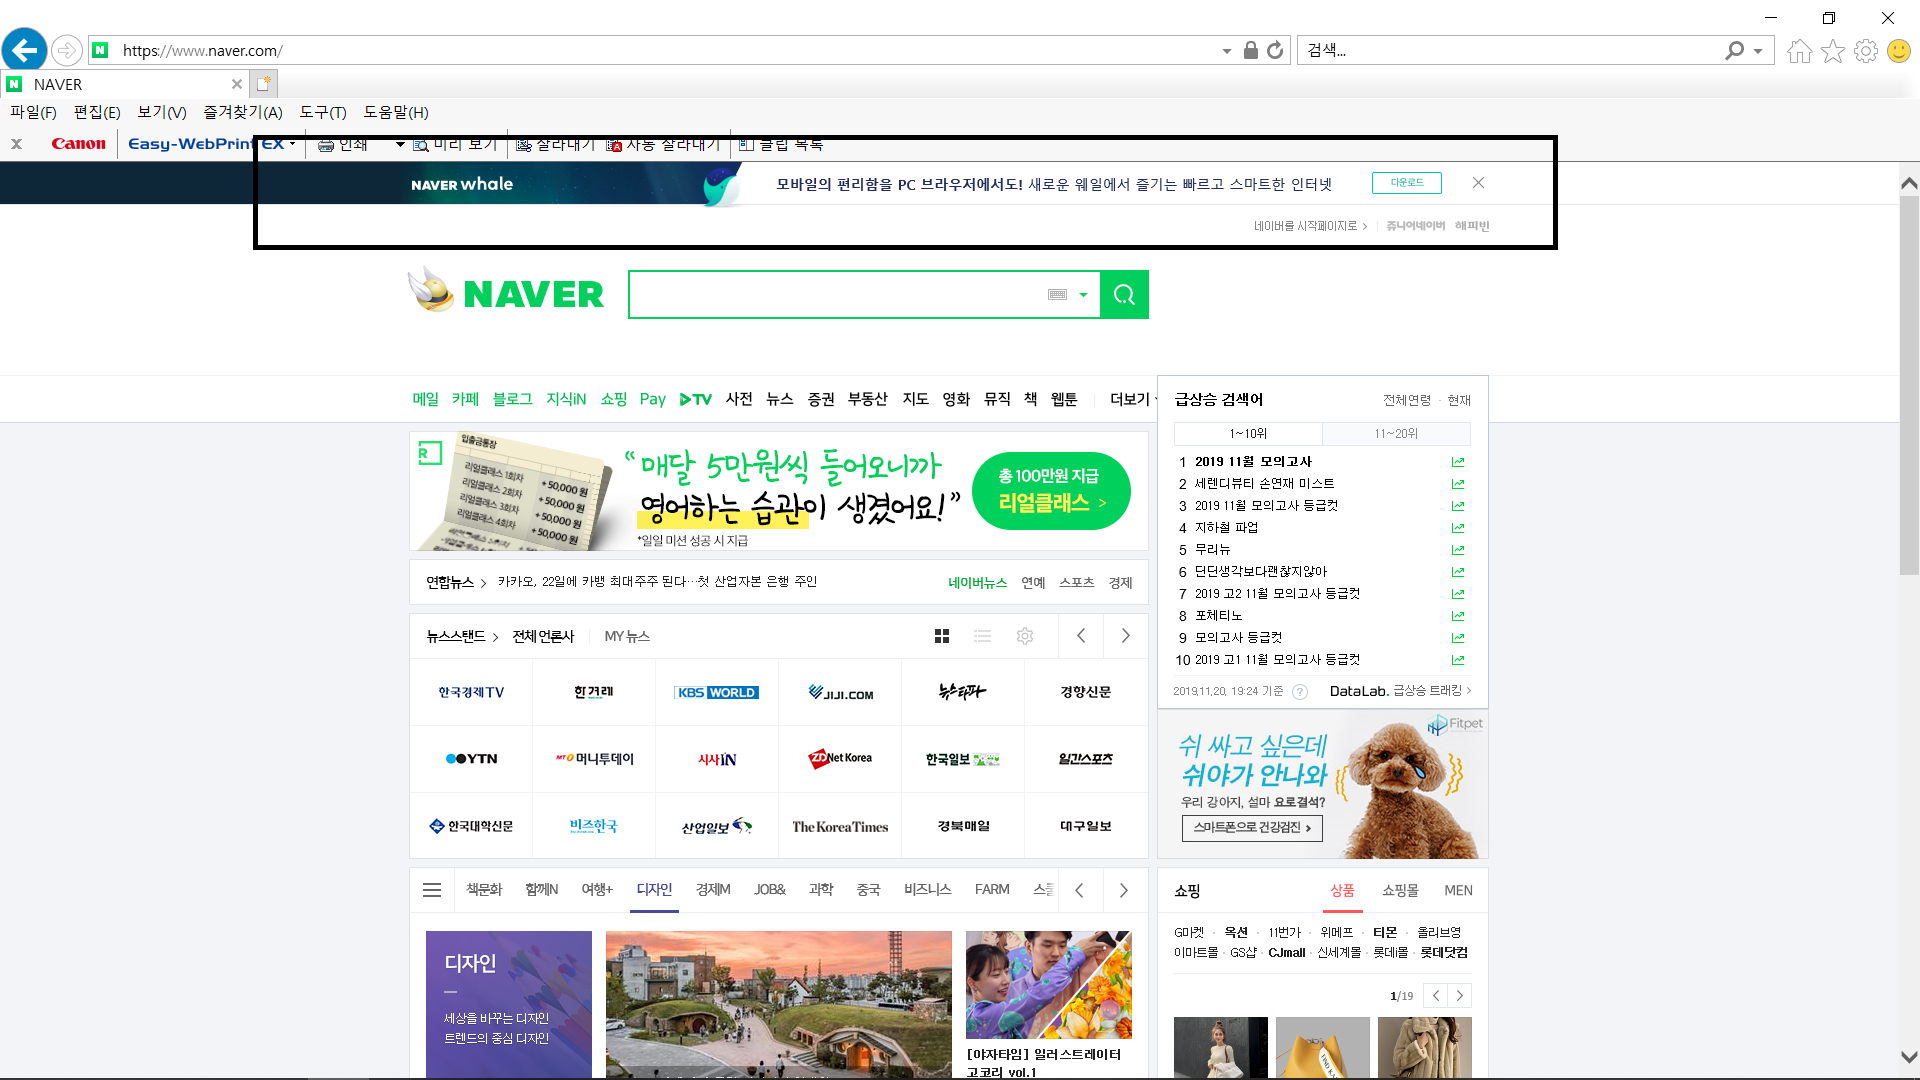Screen dimensions: 1920x1080
Task: Open newsstand settings gear icon
Action: pos(1024,636)
